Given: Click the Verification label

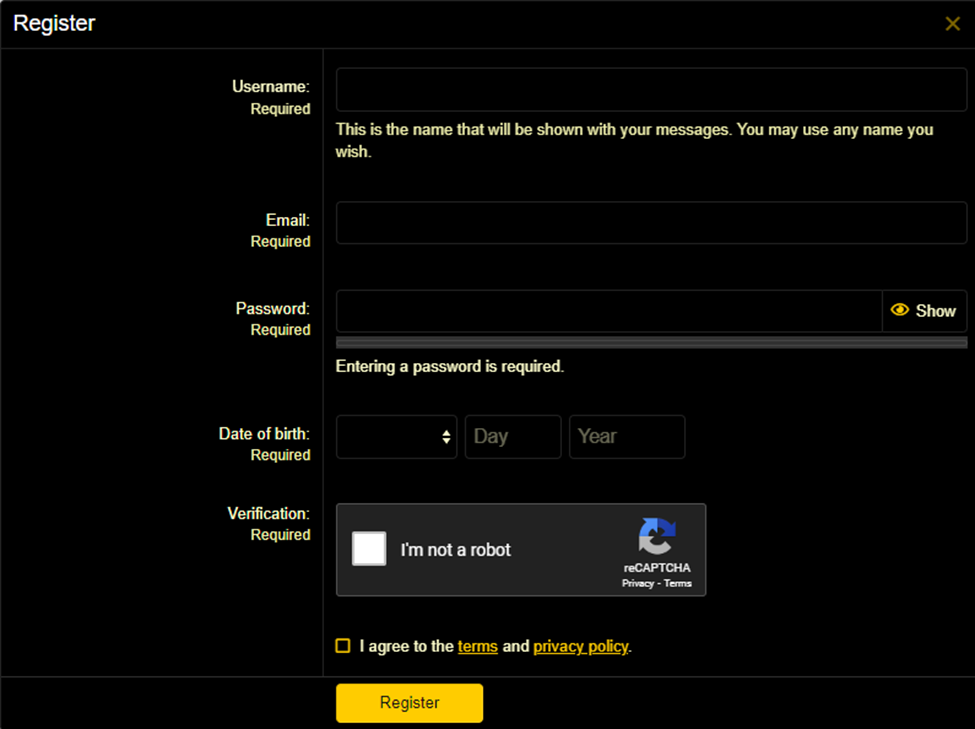Looking at the screenshot, I should pos(268,513).
